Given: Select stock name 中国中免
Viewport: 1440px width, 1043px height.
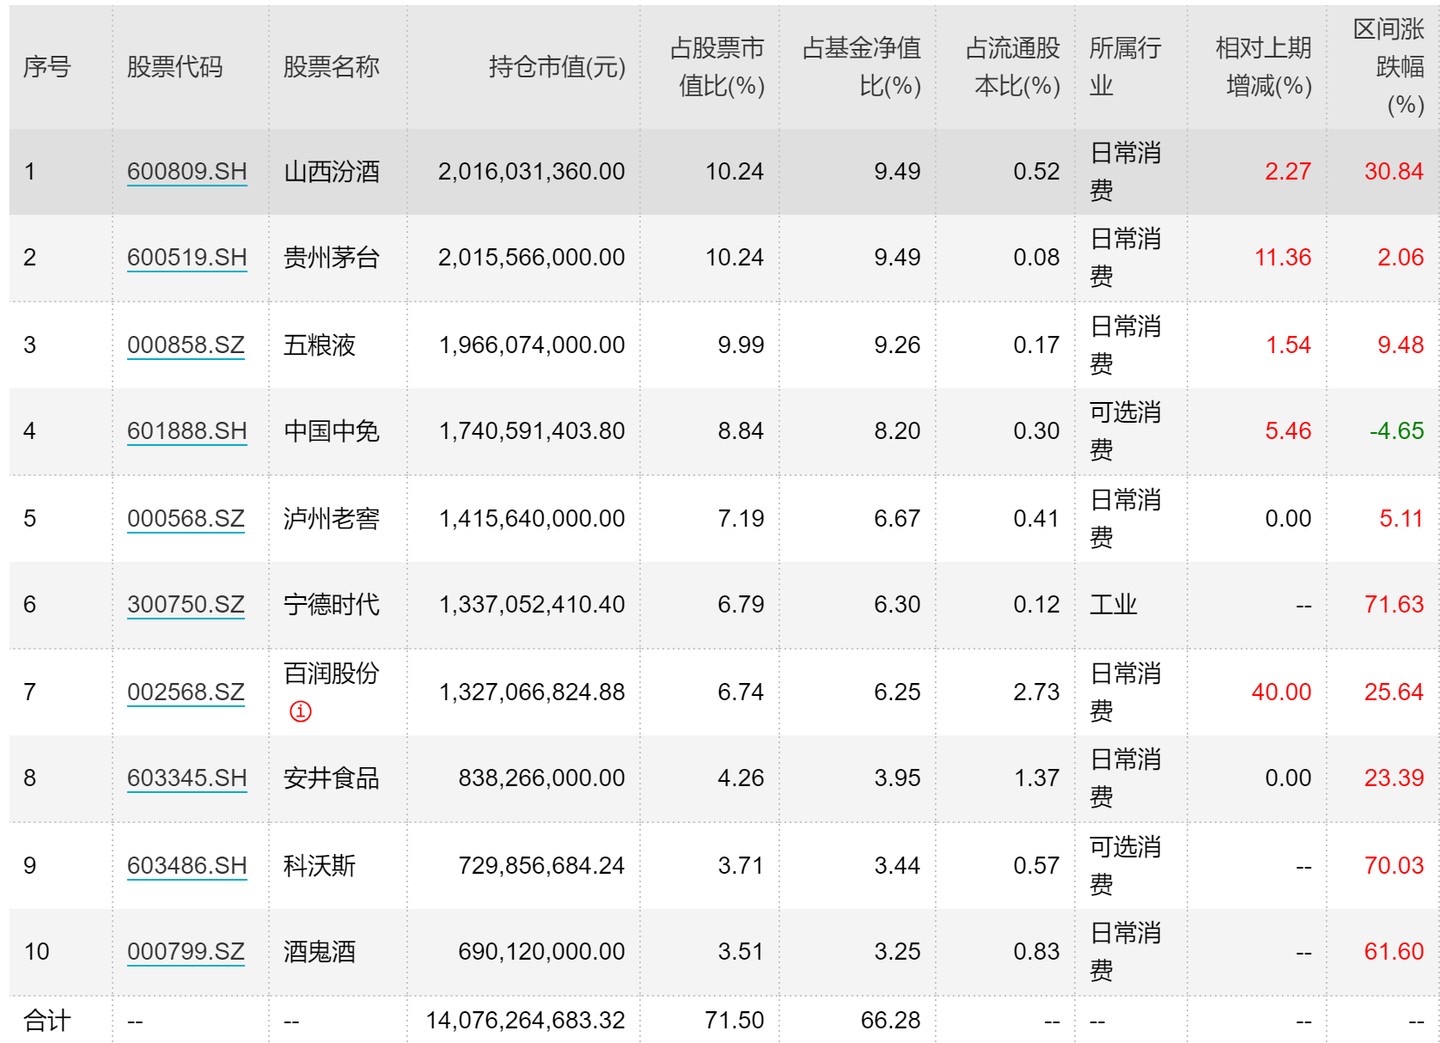Looking at the screenshot, I should [331, 431].
